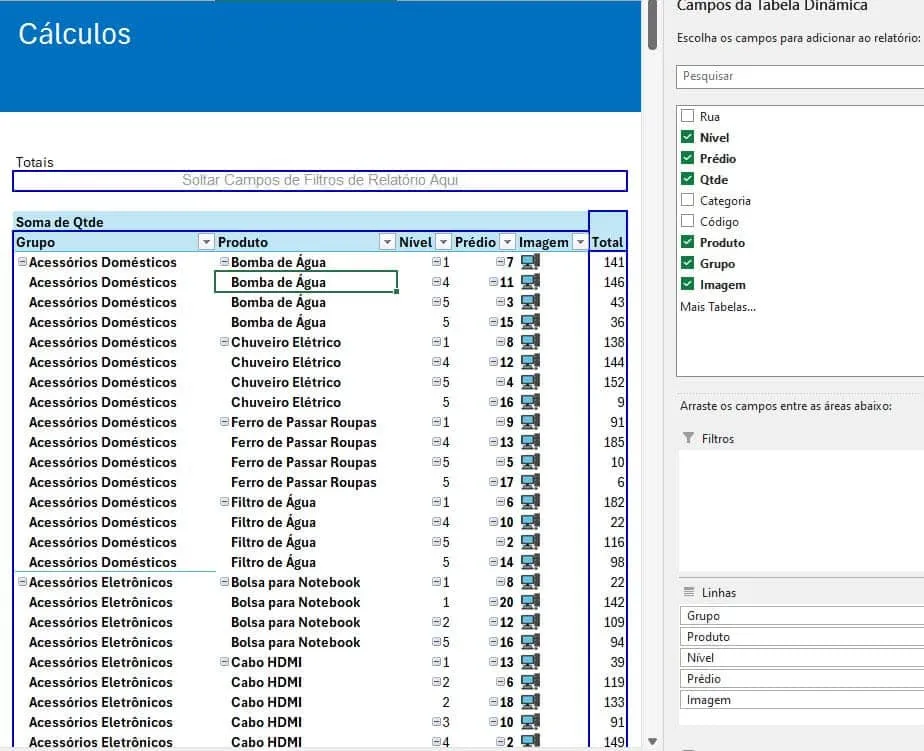Check the Código field checkbox
924x751 pixels.
[687, 221]
